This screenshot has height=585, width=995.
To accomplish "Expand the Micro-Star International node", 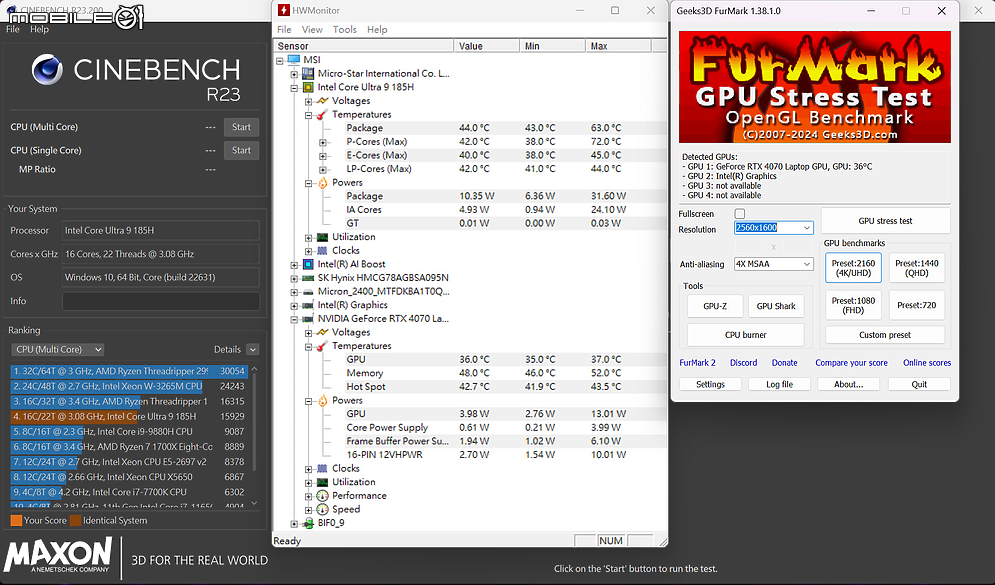I will pyautogui.click(x=294, y=74).
